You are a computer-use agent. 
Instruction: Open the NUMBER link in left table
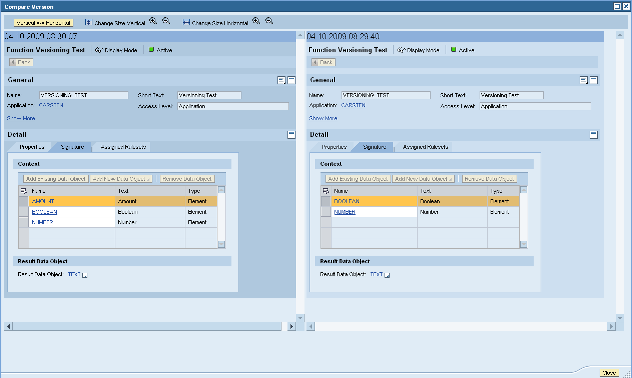42,222
